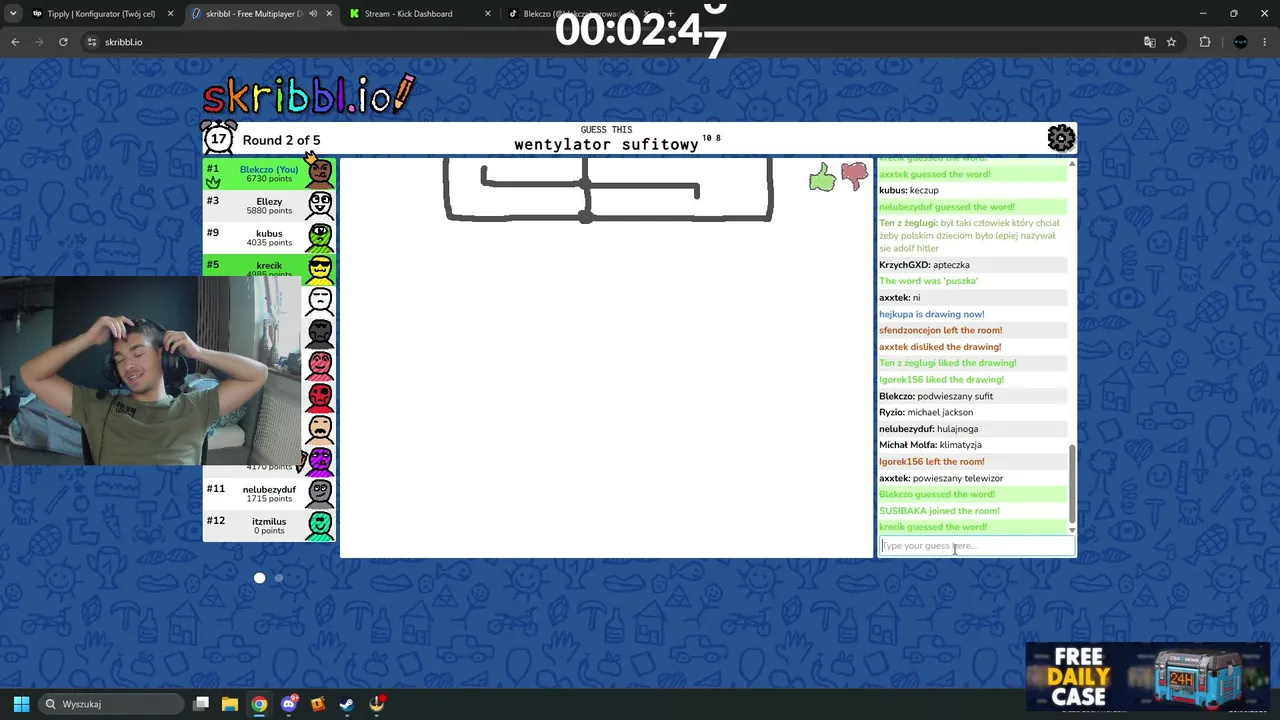
Task: Click the player row 'Ellezy 5880 points'
Action: tap(269, 205)
